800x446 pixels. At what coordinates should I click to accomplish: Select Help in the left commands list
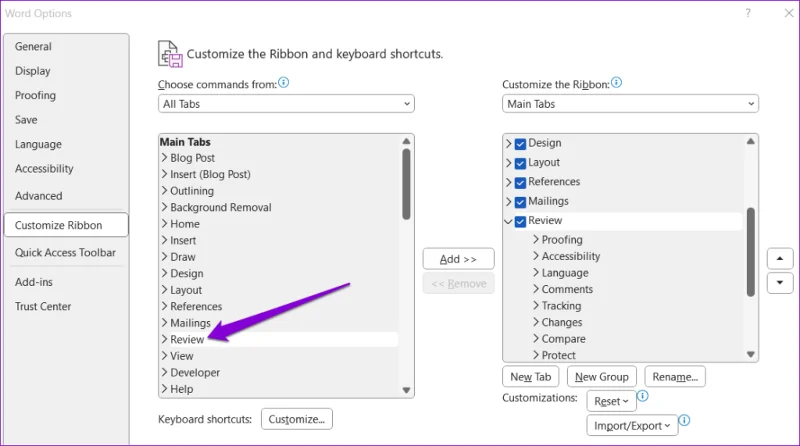[x=182, y=389]
